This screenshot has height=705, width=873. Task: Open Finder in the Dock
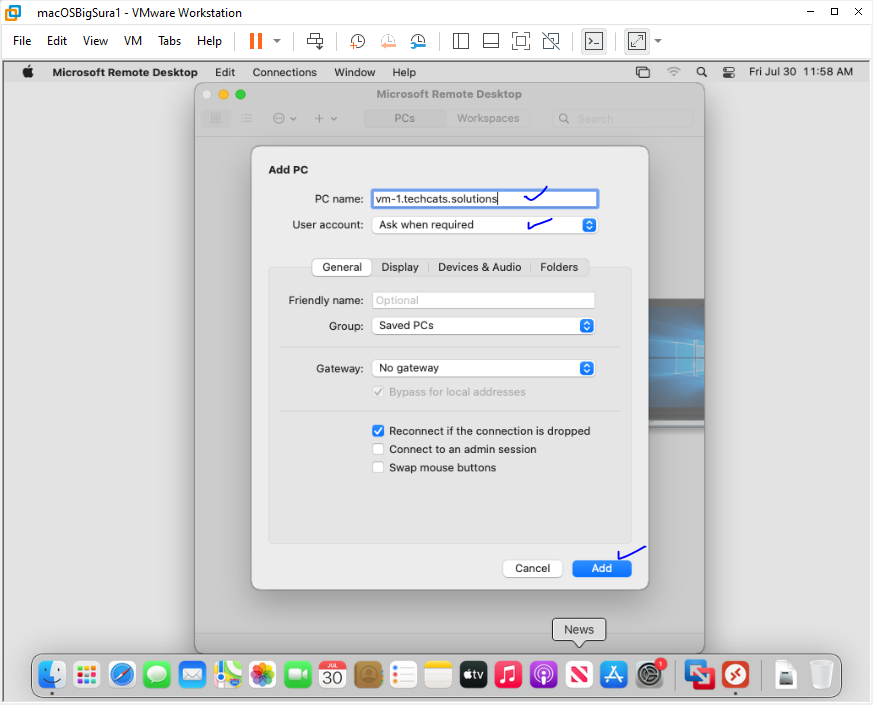pyautogui.click(x=52, y=675)
